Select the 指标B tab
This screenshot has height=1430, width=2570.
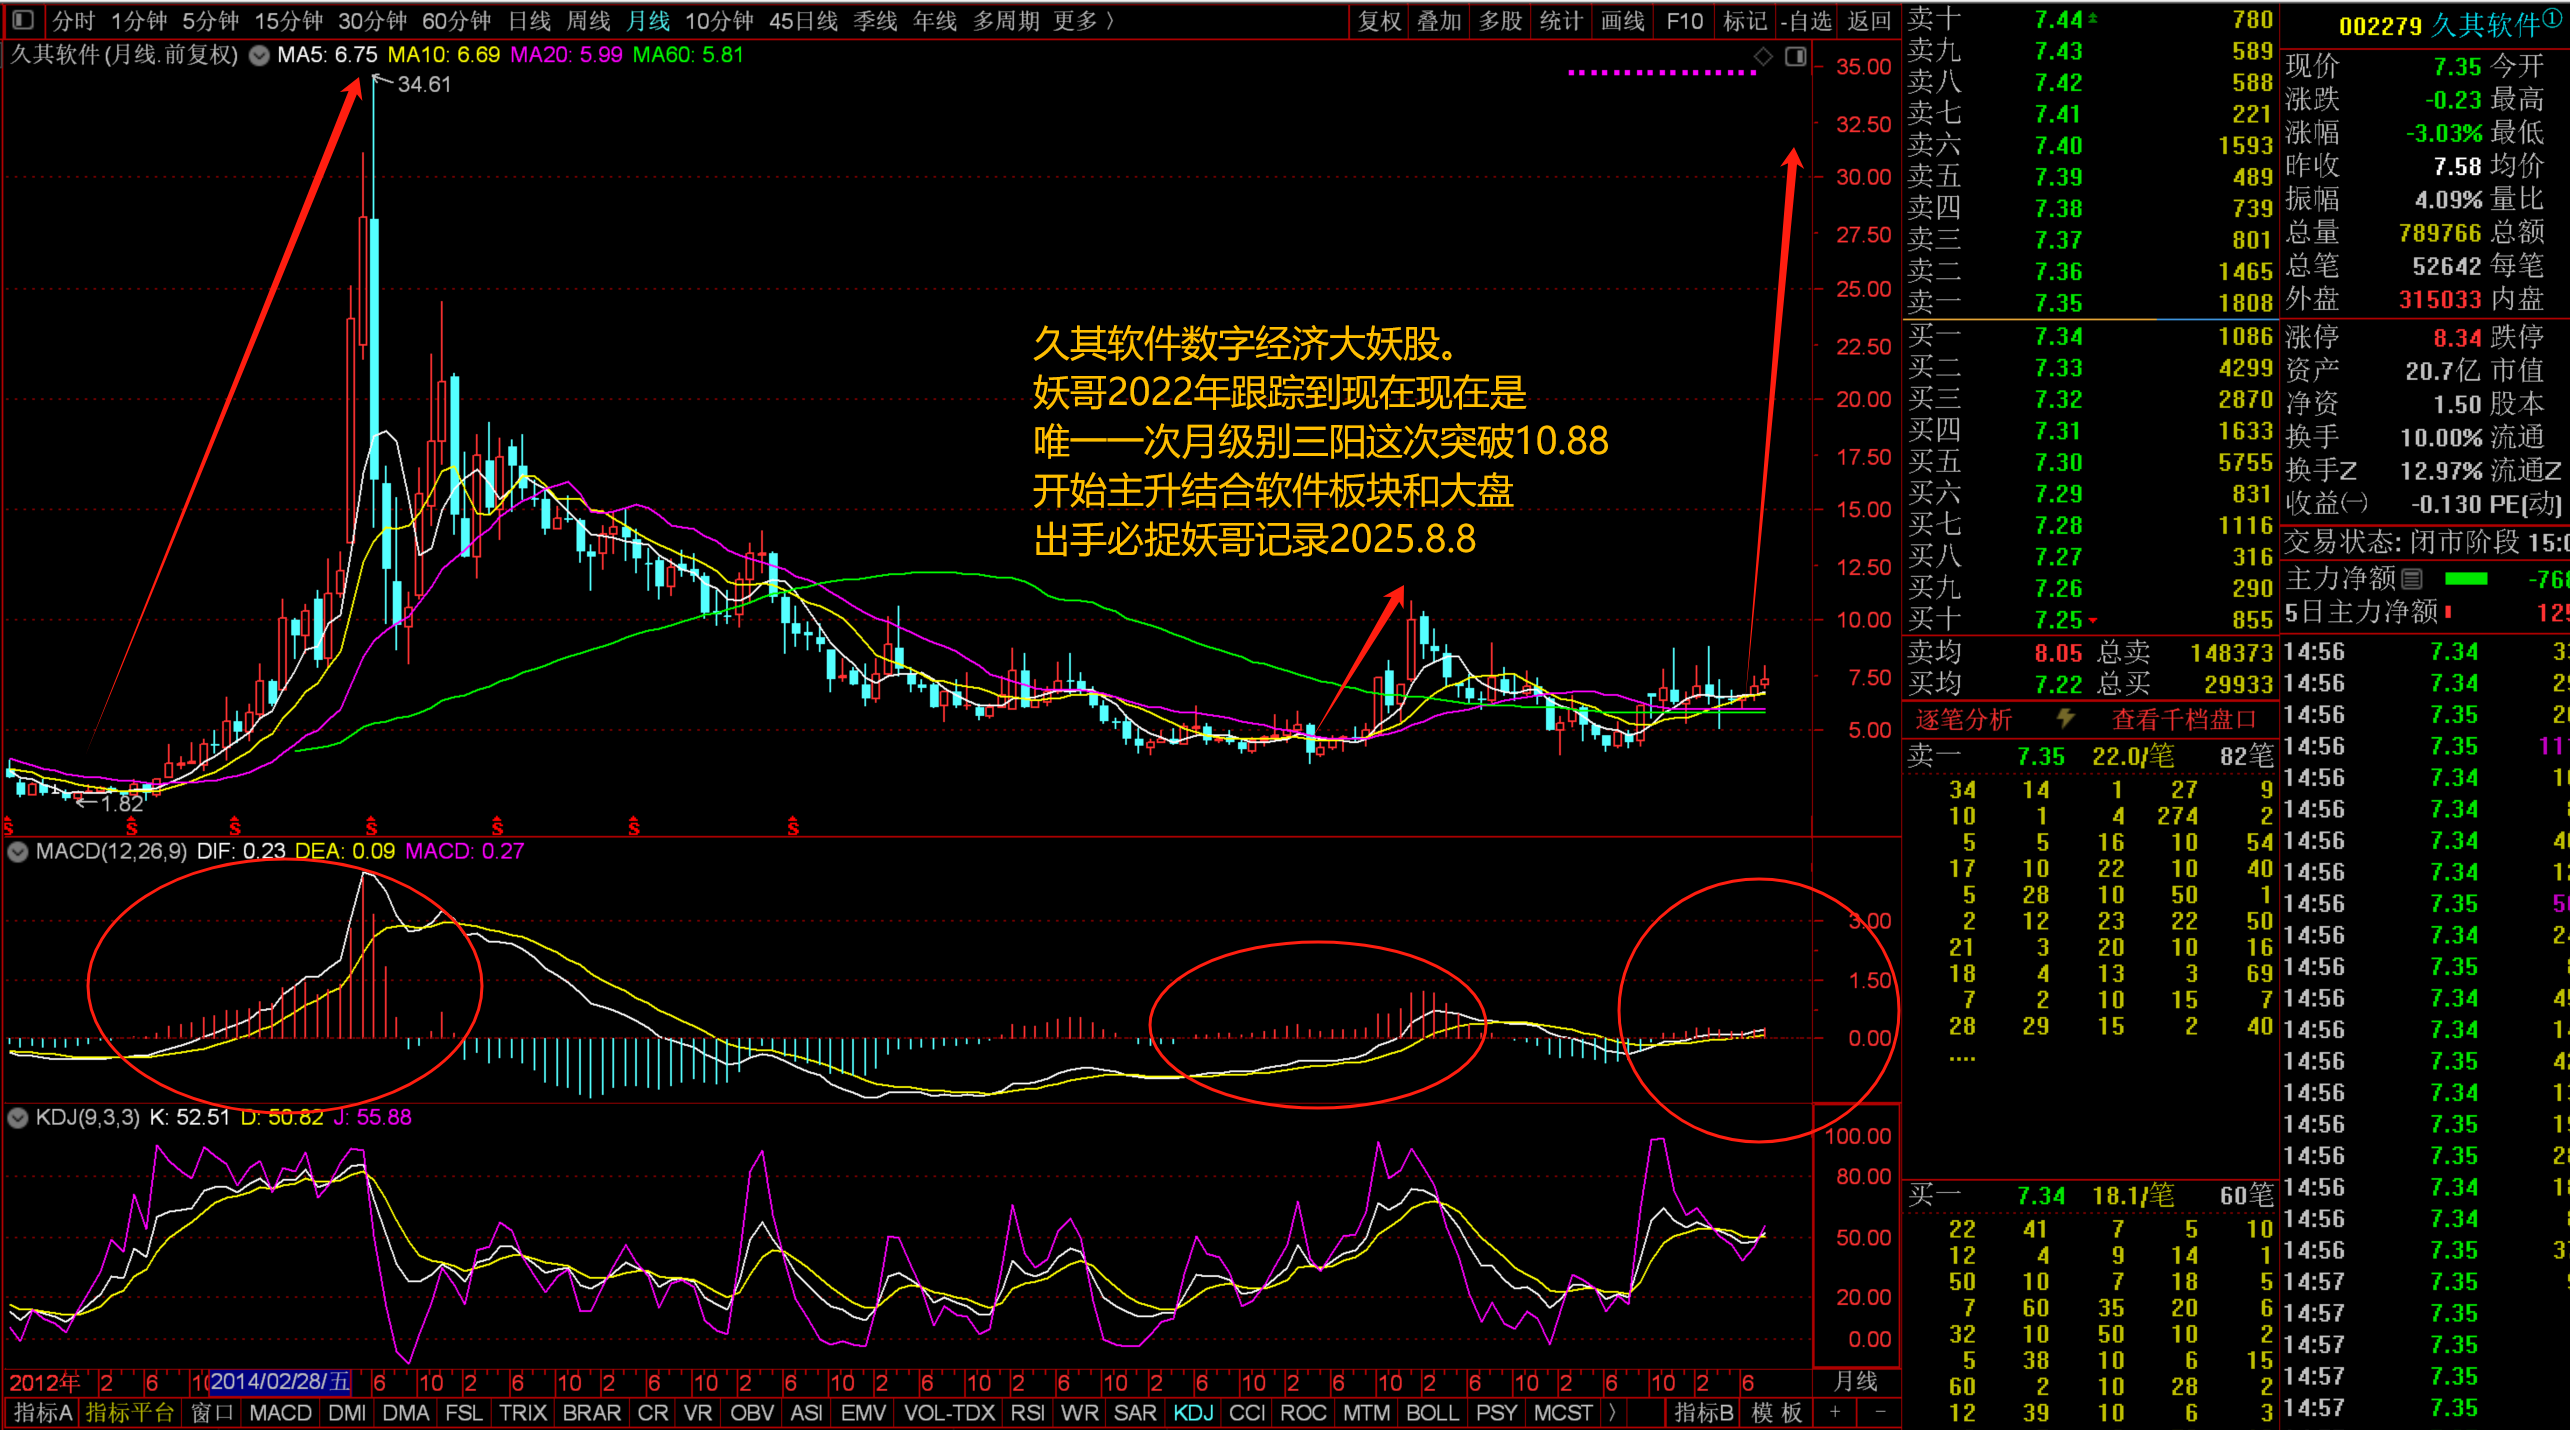(x=1703, y=1412)
